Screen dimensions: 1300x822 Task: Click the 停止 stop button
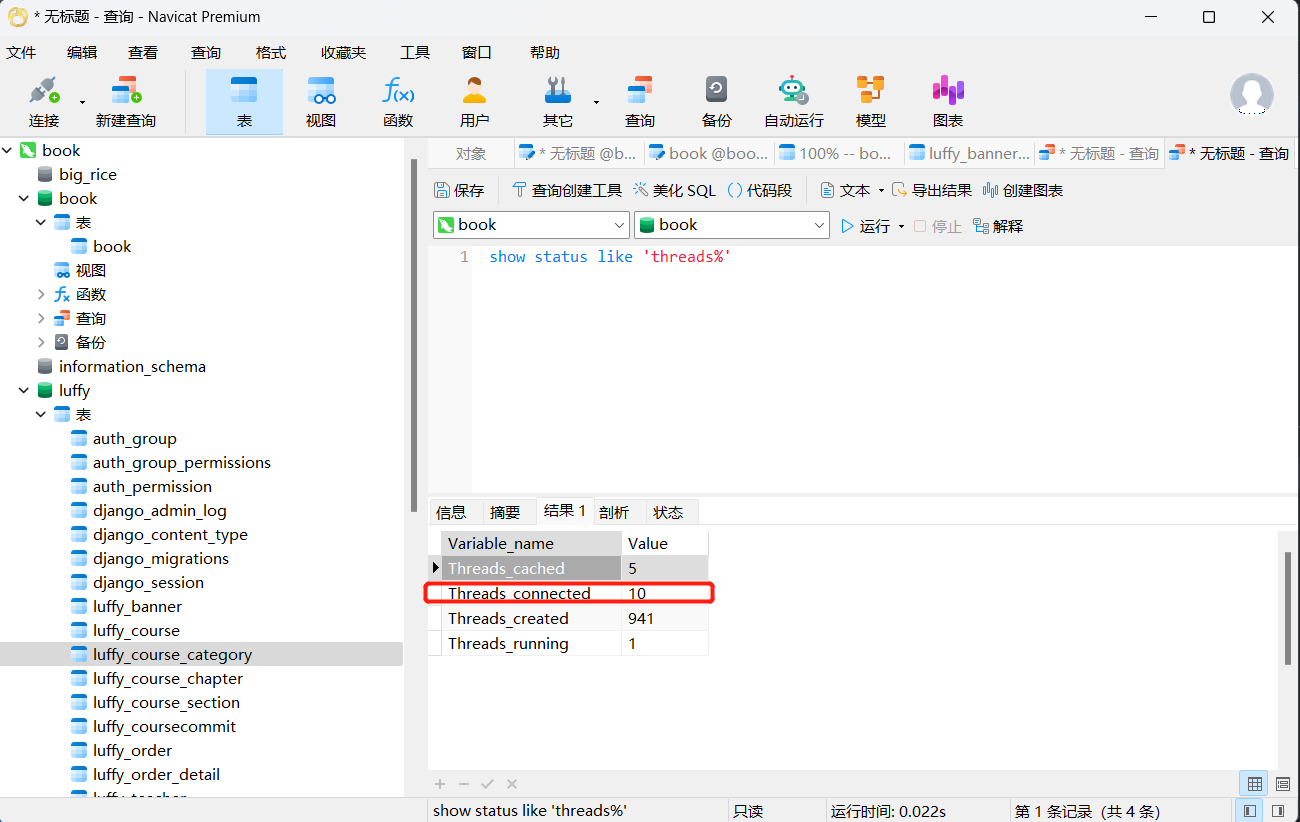click(937, 226)
